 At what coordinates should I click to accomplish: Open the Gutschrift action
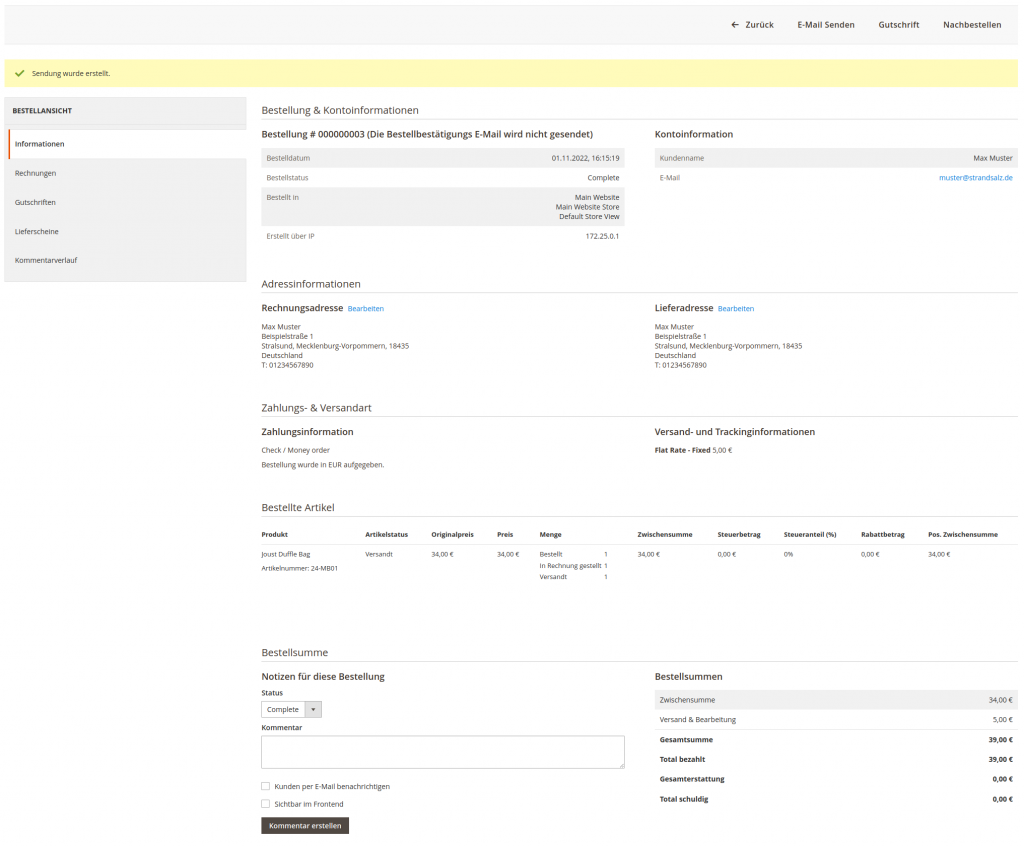coord(898,25)
